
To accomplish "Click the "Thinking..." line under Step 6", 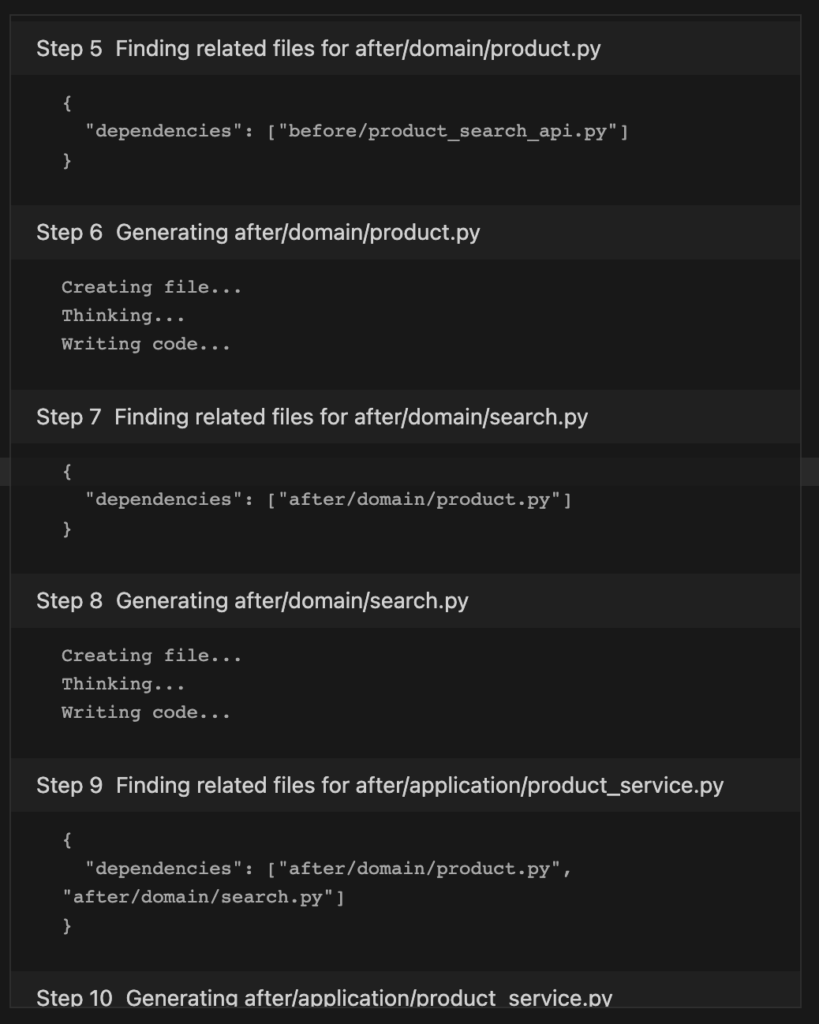I will [123, 316].
